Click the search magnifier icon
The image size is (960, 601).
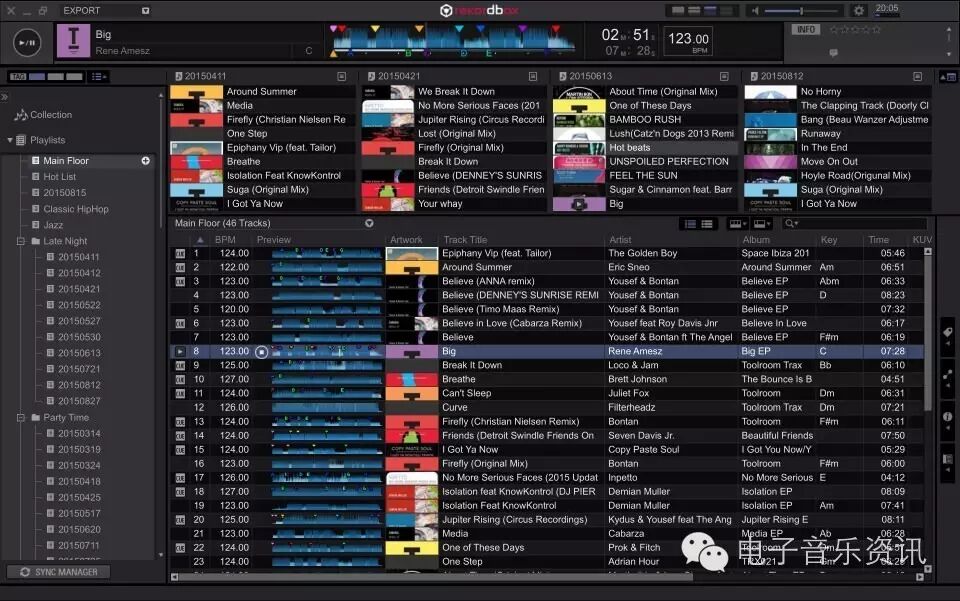790,223
